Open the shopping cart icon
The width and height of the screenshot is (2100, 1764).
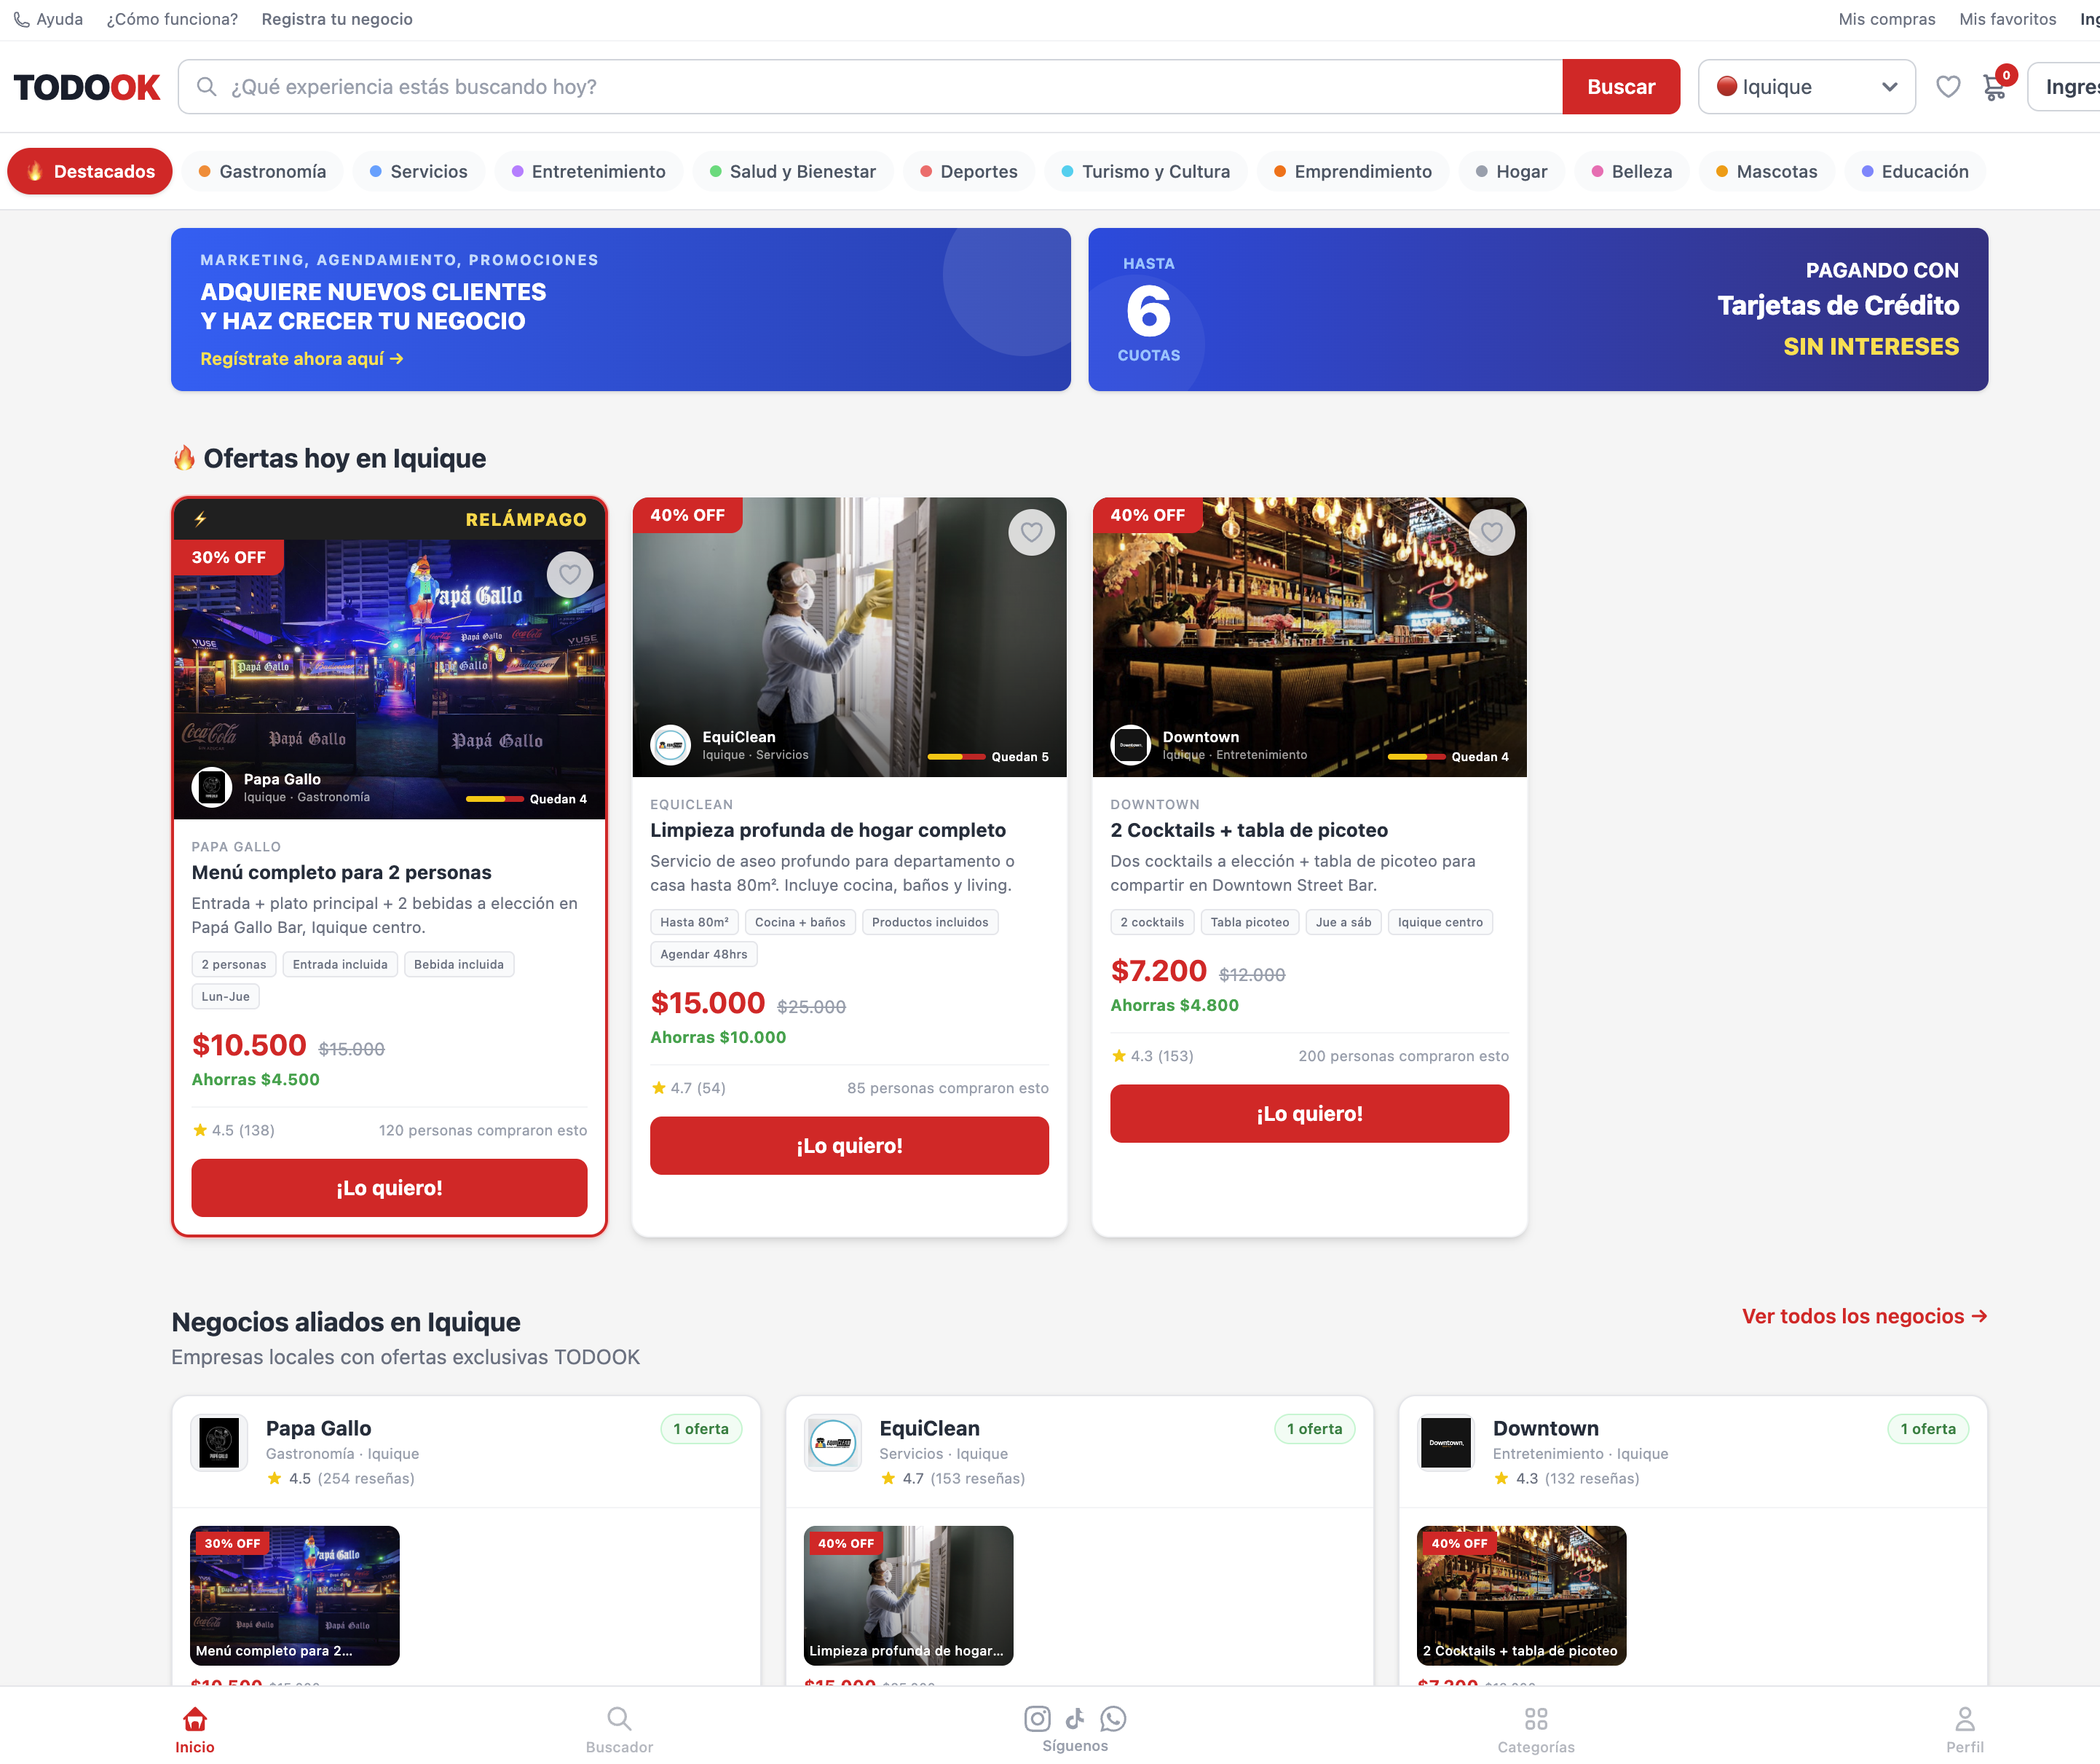click(1994, 87)
